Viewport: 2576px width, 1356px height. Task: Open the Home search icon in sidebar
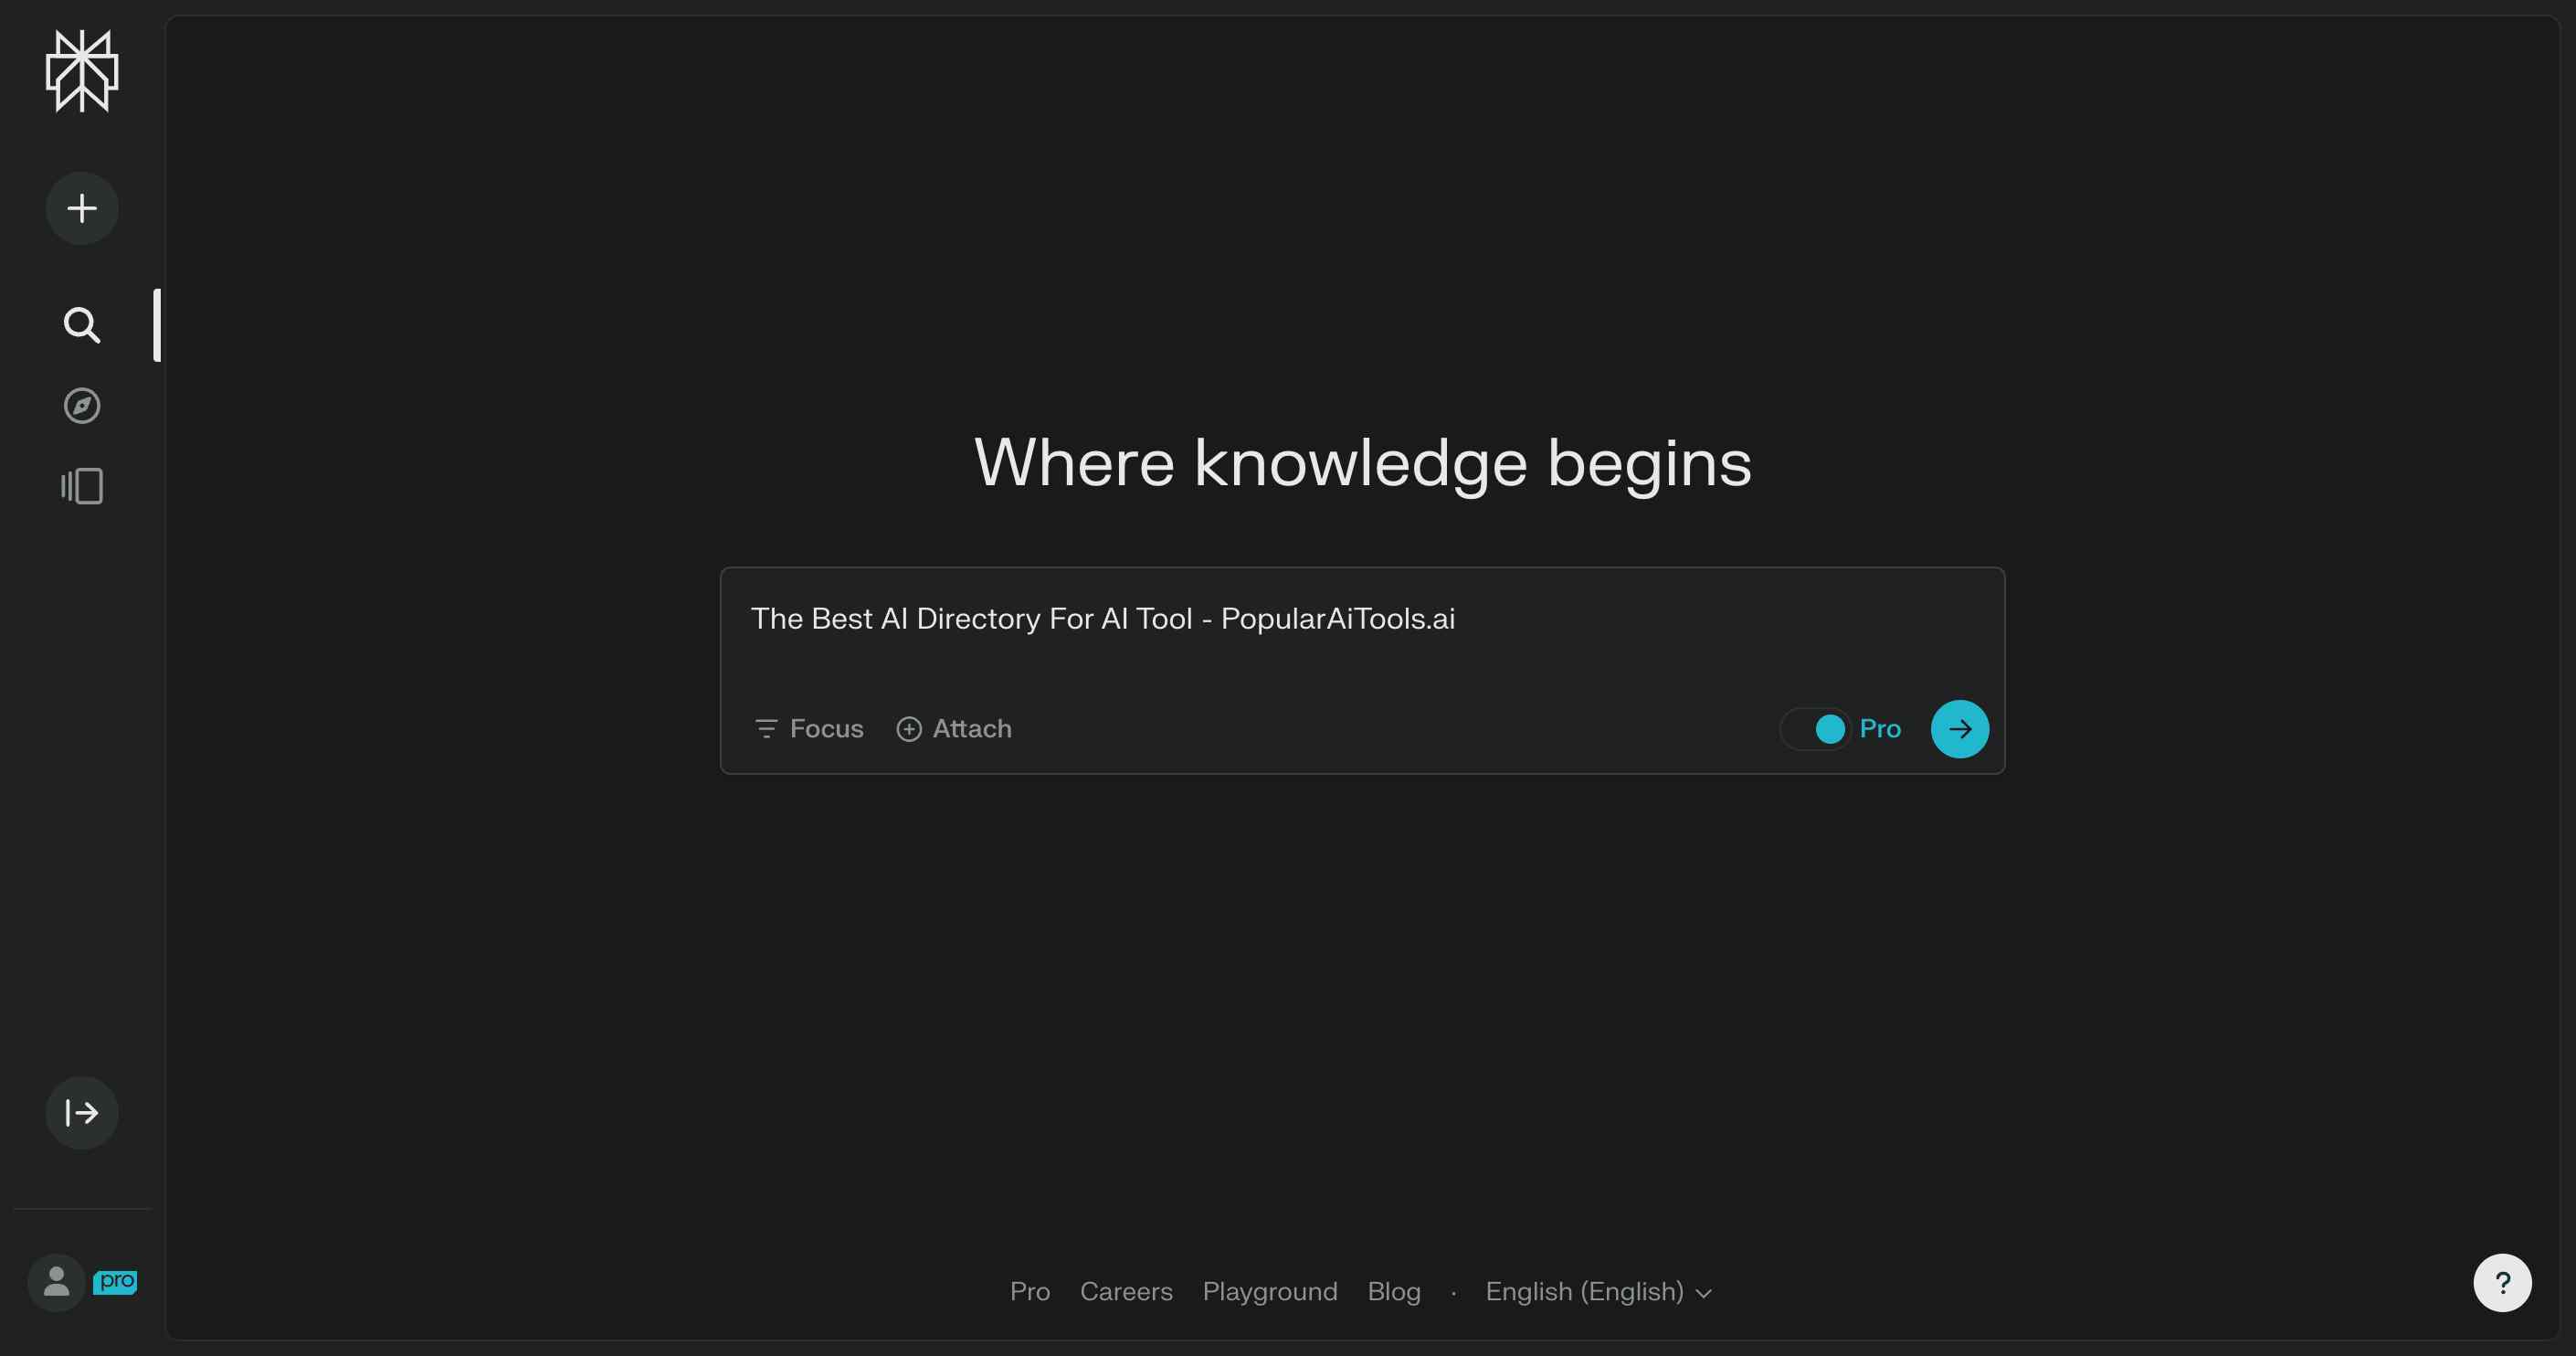[x=82, y=325]
